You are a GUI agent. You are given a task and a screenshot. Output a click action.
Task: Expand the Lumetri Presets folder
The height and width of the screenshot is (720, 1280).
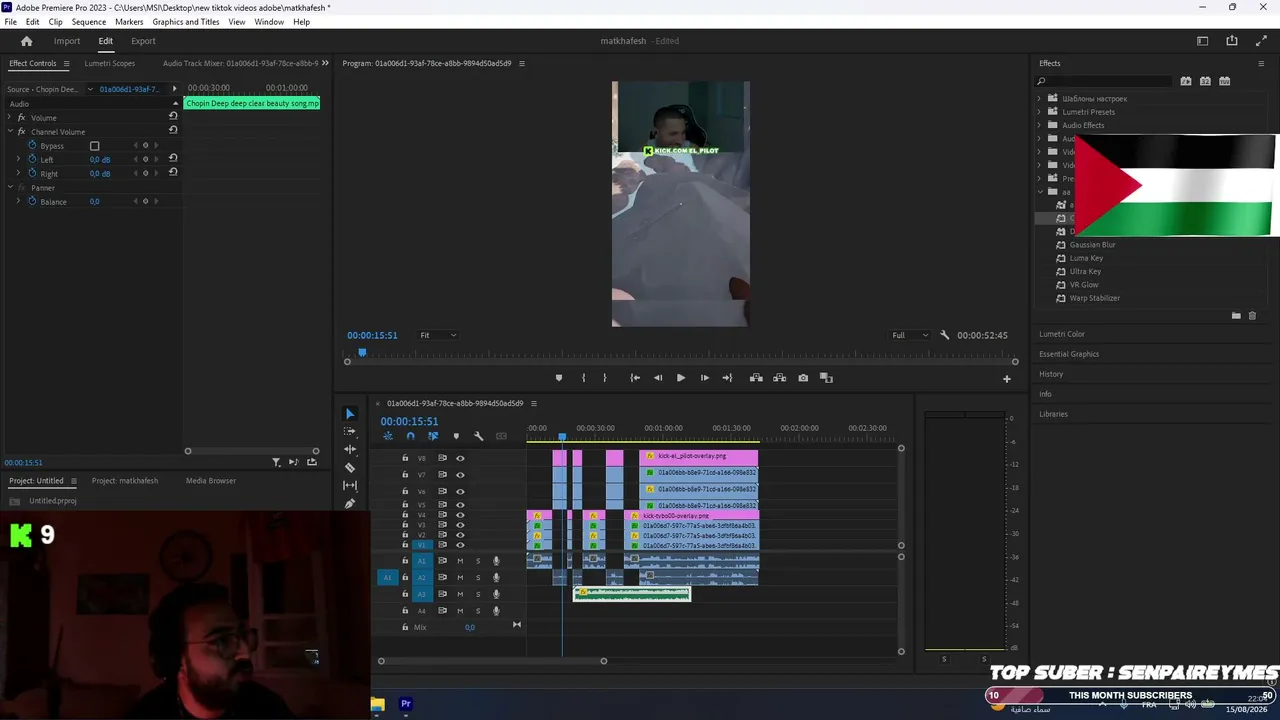[x=1039, y=112]
